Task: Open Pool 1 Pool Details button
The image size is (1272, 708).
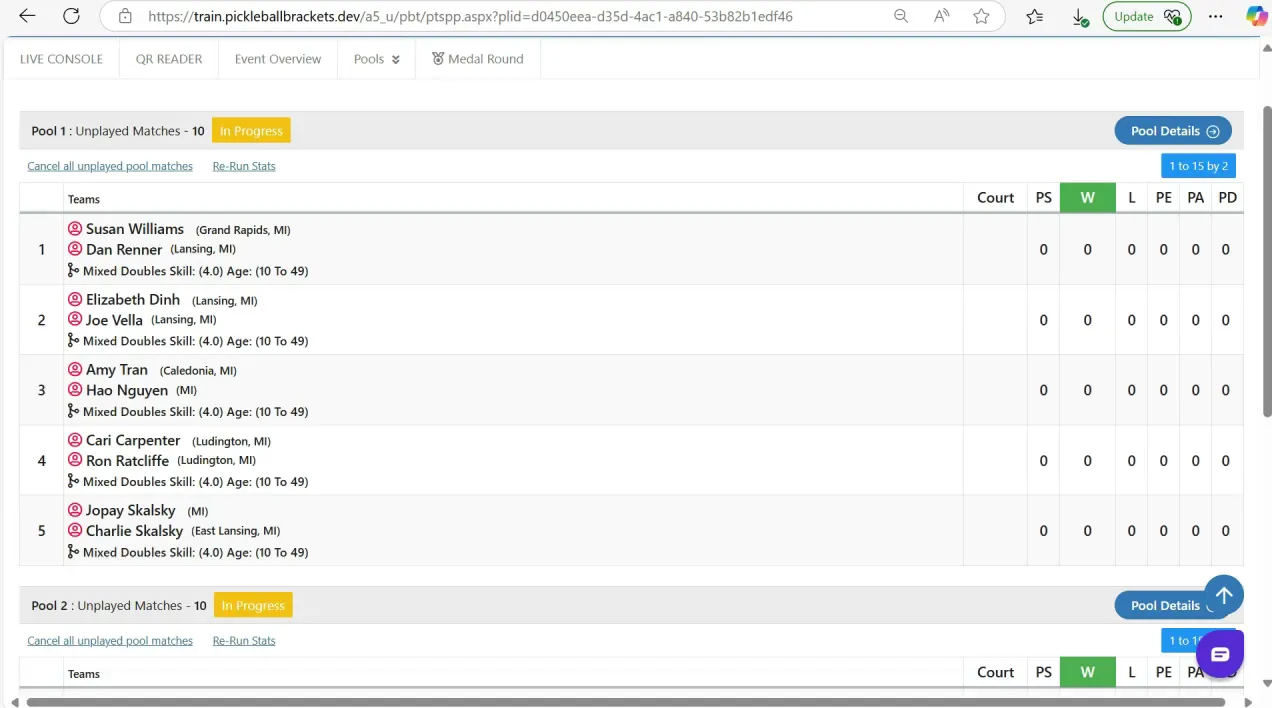Action: (1173, 131)
